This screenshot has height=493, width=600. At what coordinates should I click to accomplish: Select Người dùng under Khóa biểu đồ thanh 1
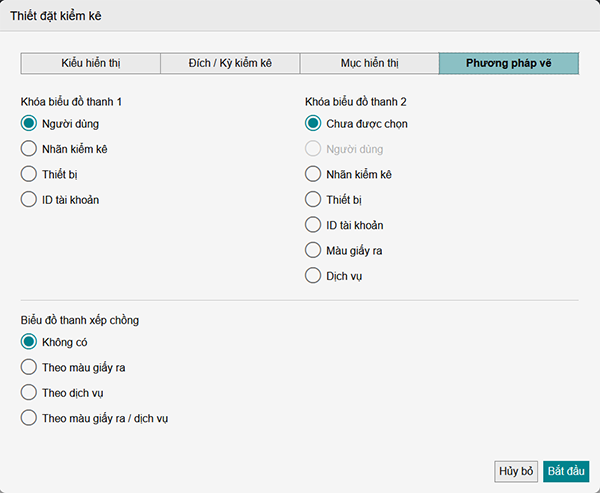(x=29, y=124)
